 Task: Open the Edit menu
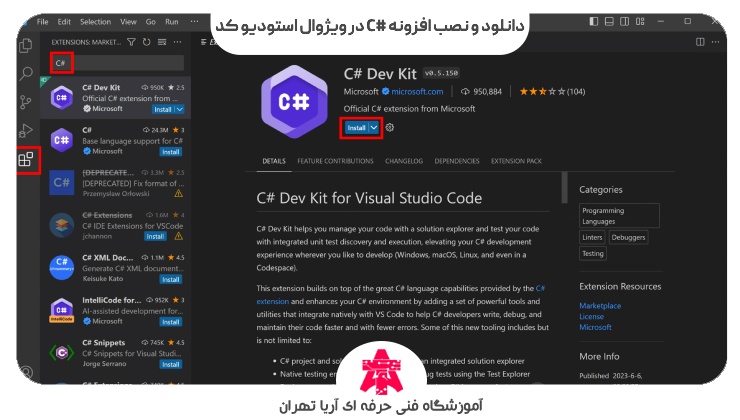tap(64, 22)
